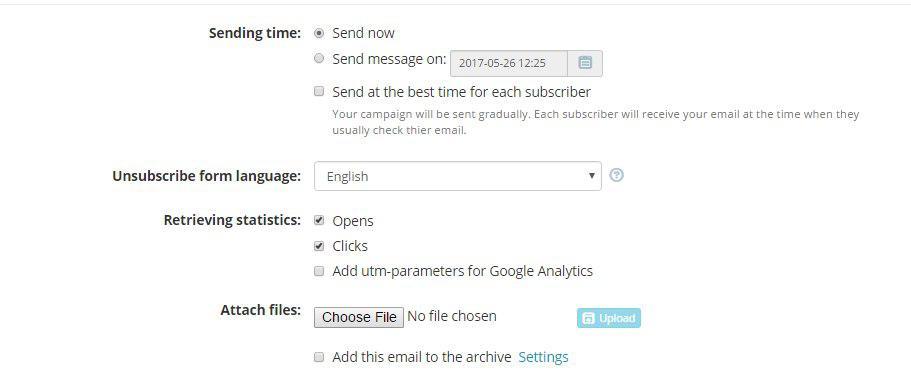Open the Unsubscribe form language dropdown
The image size is (911, 382).
point(458,176)
